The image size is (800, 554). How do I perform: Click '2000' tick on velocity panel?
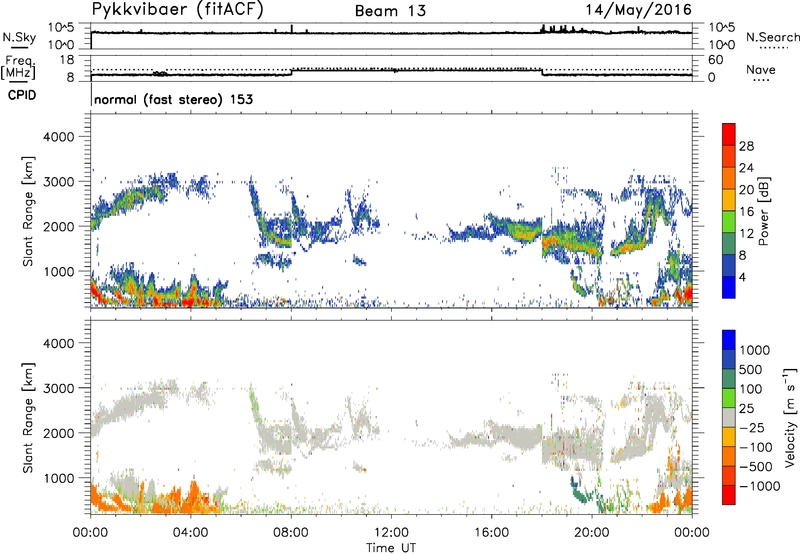tap(58, 433)
